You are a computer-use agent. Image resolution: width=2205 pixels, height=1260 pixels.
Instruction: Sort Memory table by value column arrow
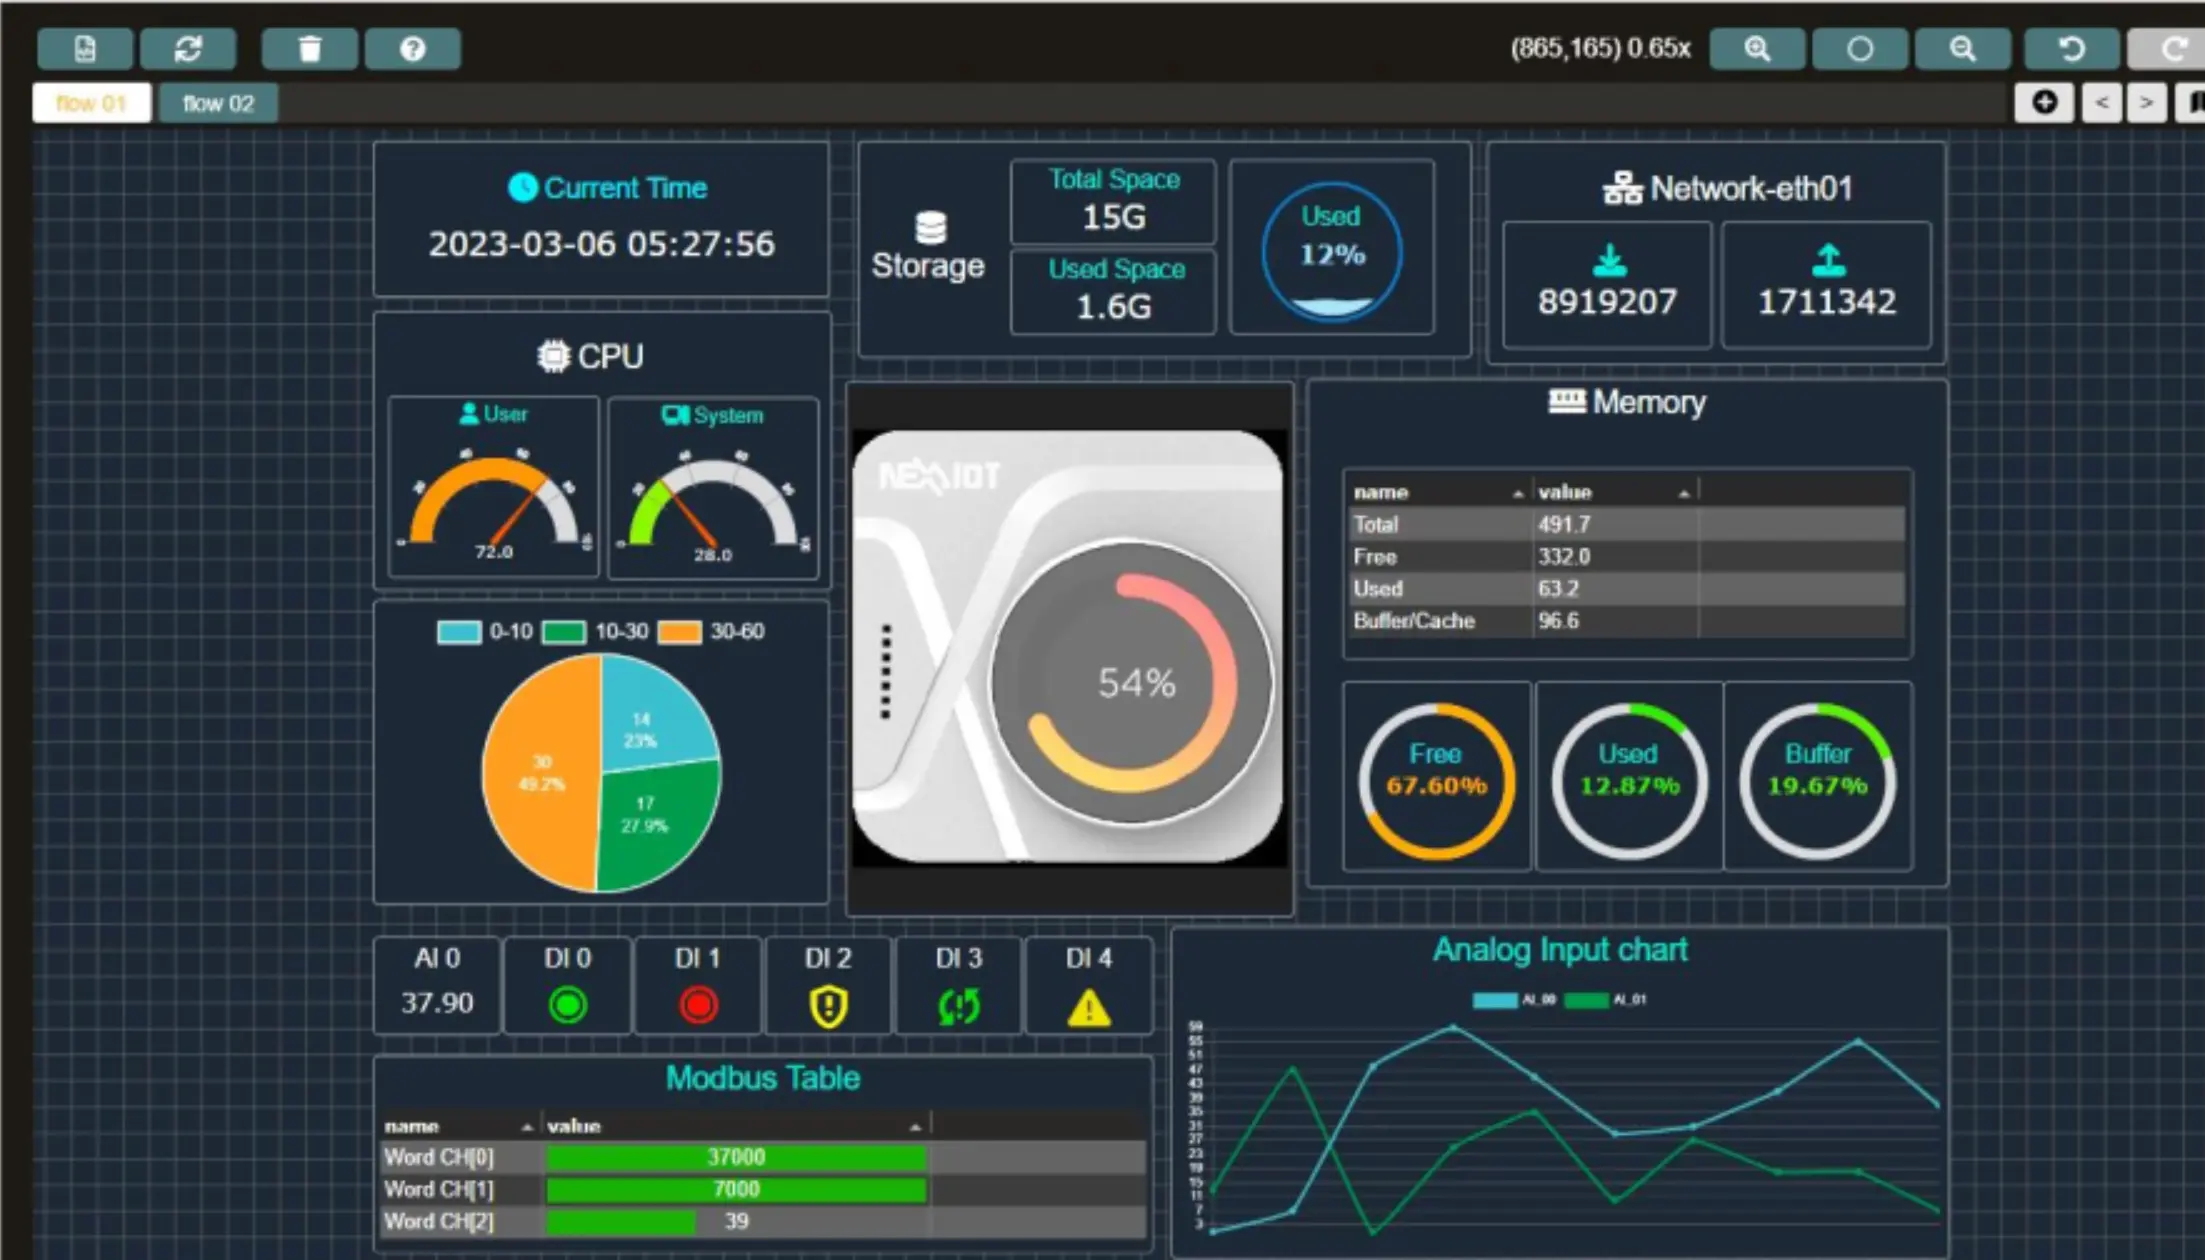1684,493
